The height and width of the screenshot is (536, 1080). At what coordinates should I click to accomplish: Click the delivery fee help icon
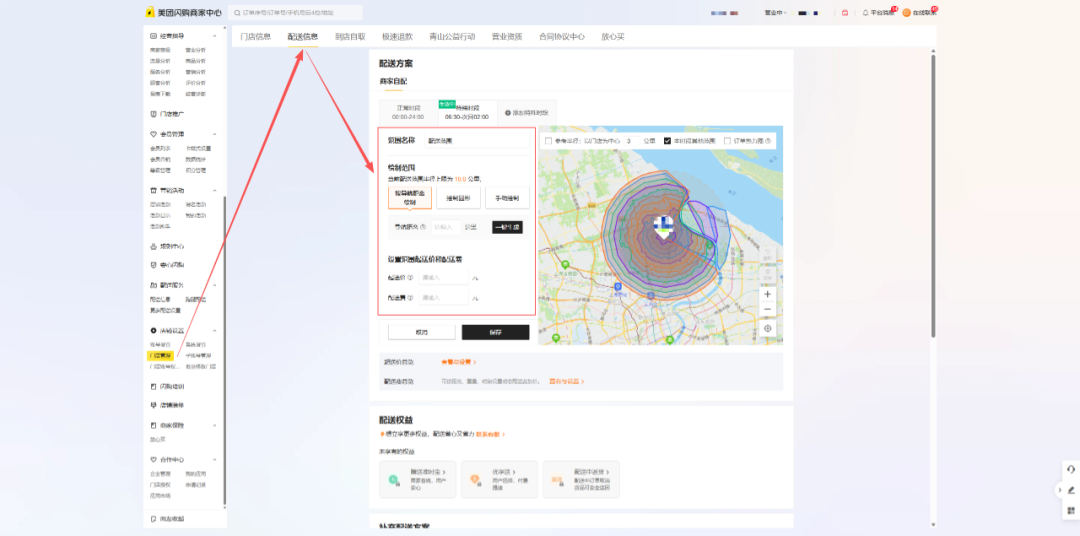click(x=411, y=298)
